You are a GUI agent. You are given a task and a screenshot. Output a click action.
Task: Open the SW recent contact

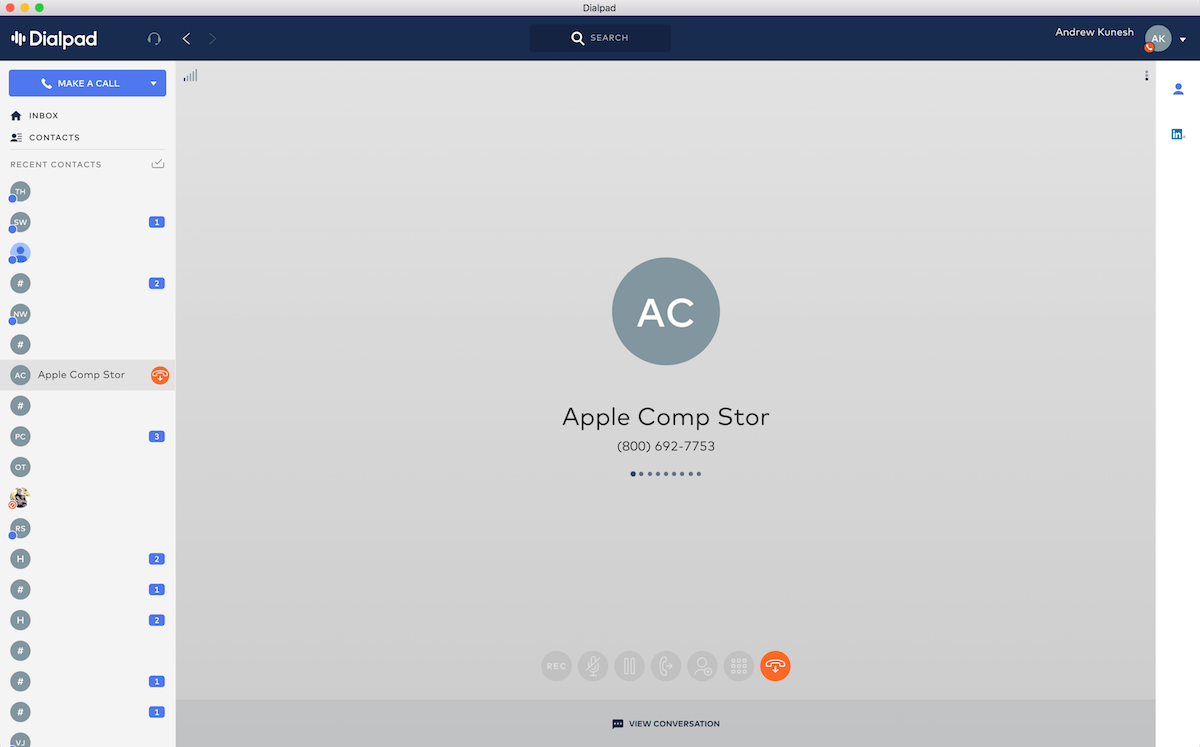(x=20, y=222)
